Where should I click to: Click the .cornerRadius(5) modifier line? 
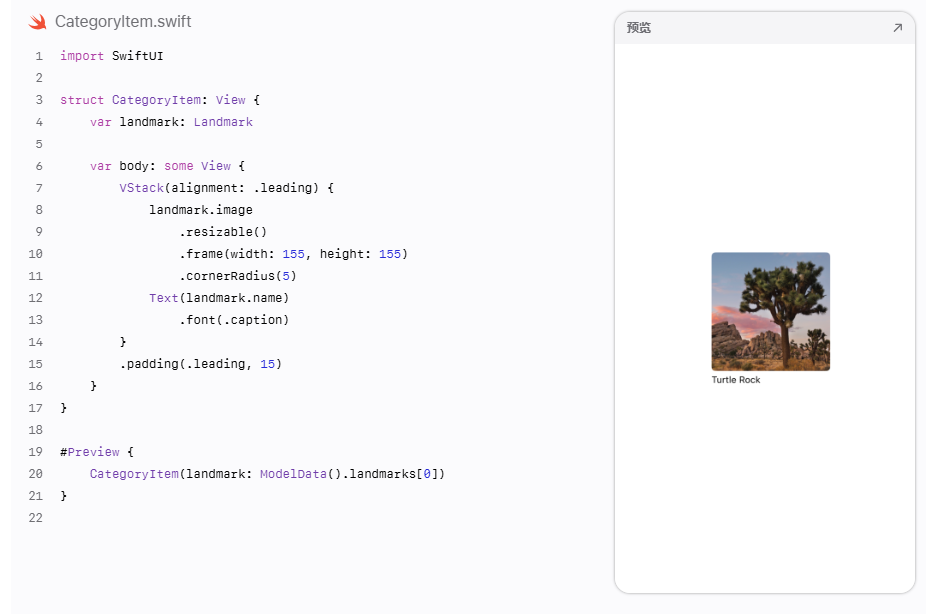tap(238, 276)
